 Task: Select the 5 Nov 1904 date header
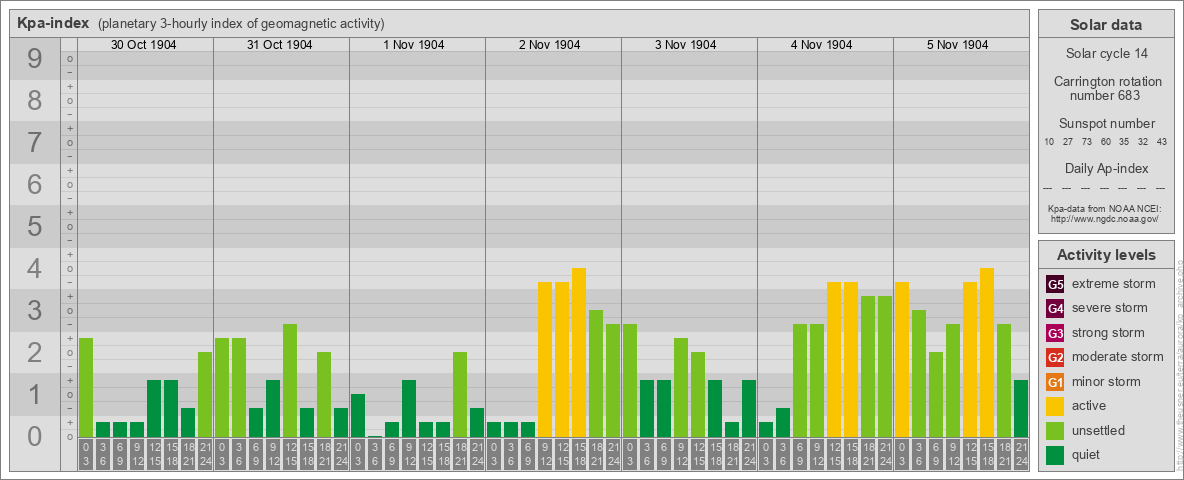(x=957, y=45)
